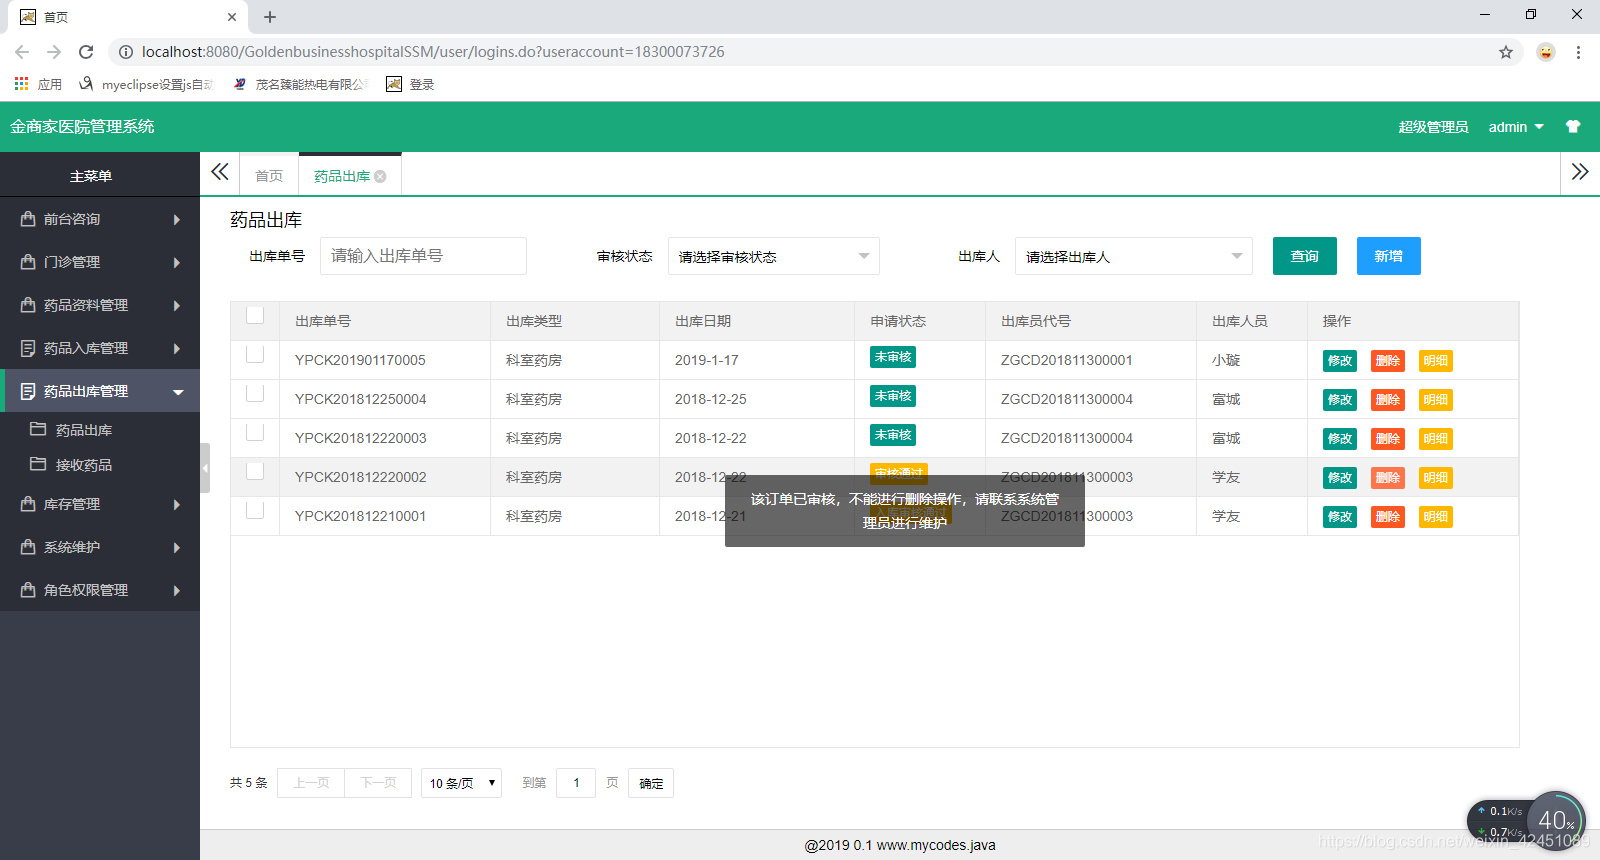
Task: Click 明细 for row YPCK201901170005
Action: coord(1436,361)
